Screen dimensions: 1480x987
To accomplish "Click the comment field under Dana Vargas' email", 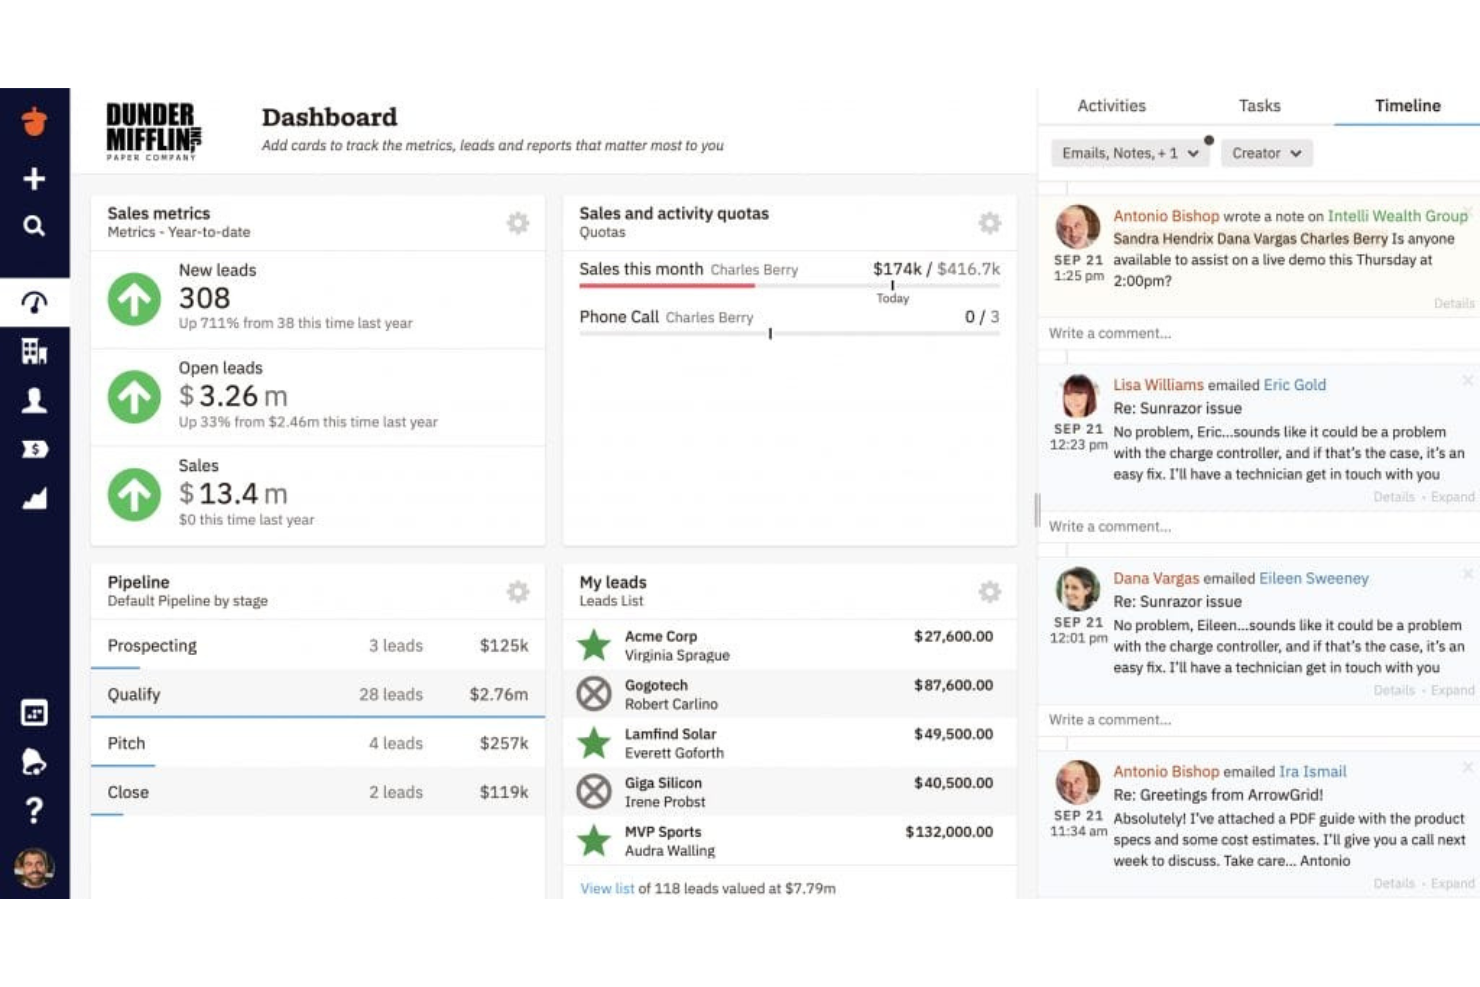I will click(x=1260, y=720).
